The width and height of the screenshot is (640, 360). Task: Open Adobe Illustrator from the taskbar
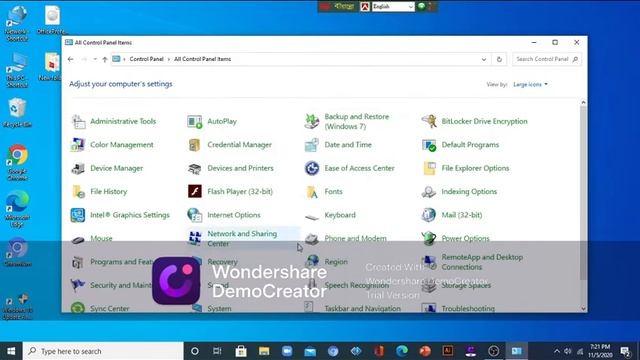coord(448,351)
